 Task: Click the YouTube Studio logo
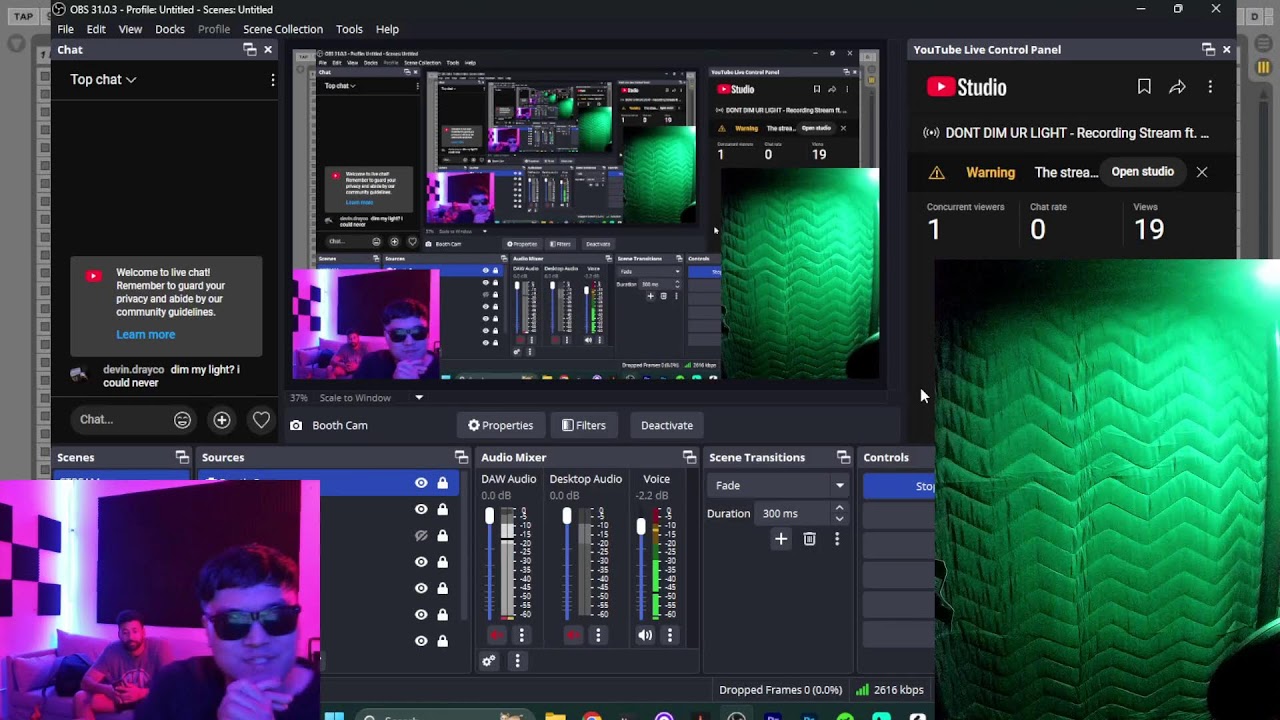[966, 87]
